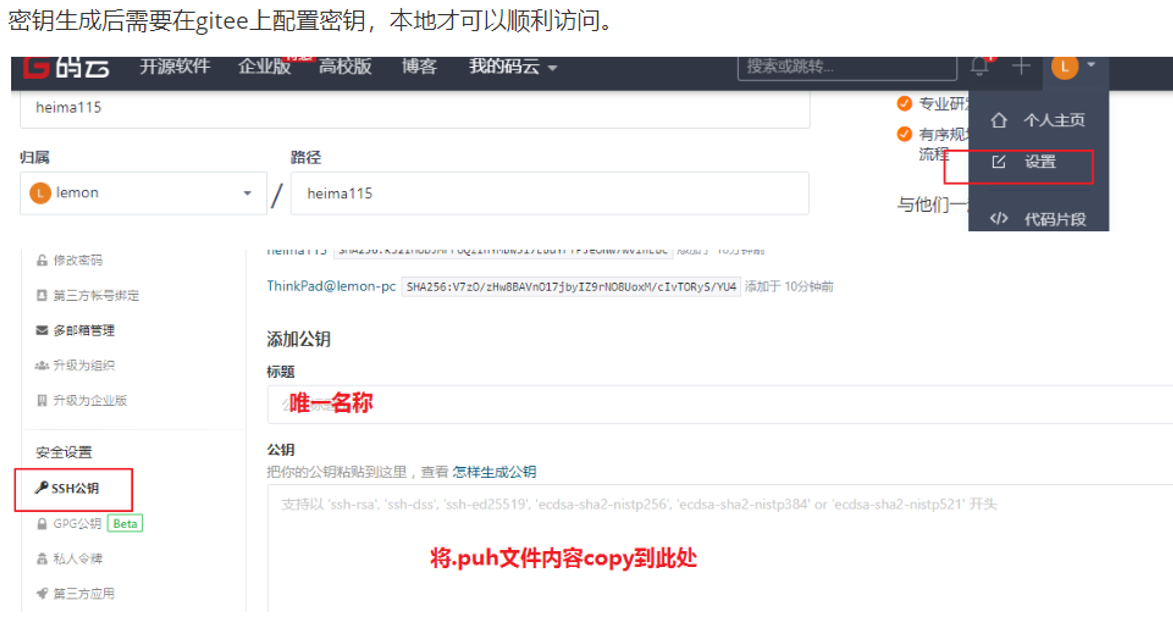Click the Beta badge next to GPG公钥

coord(125,523)
